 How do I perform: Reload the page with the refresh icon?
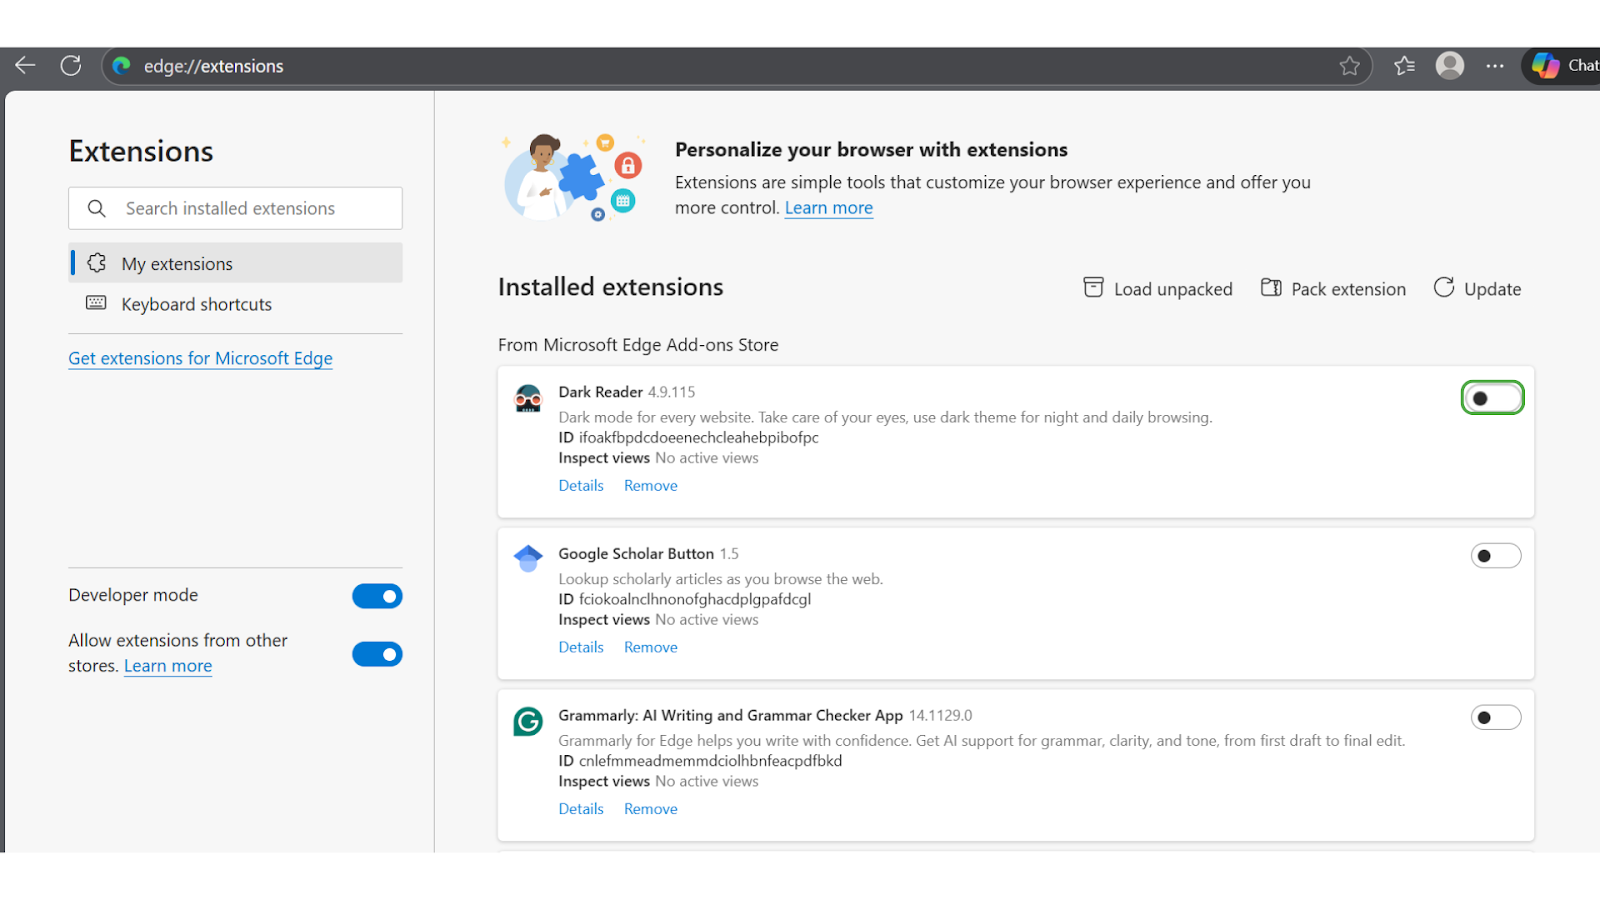tap(71, 66)
